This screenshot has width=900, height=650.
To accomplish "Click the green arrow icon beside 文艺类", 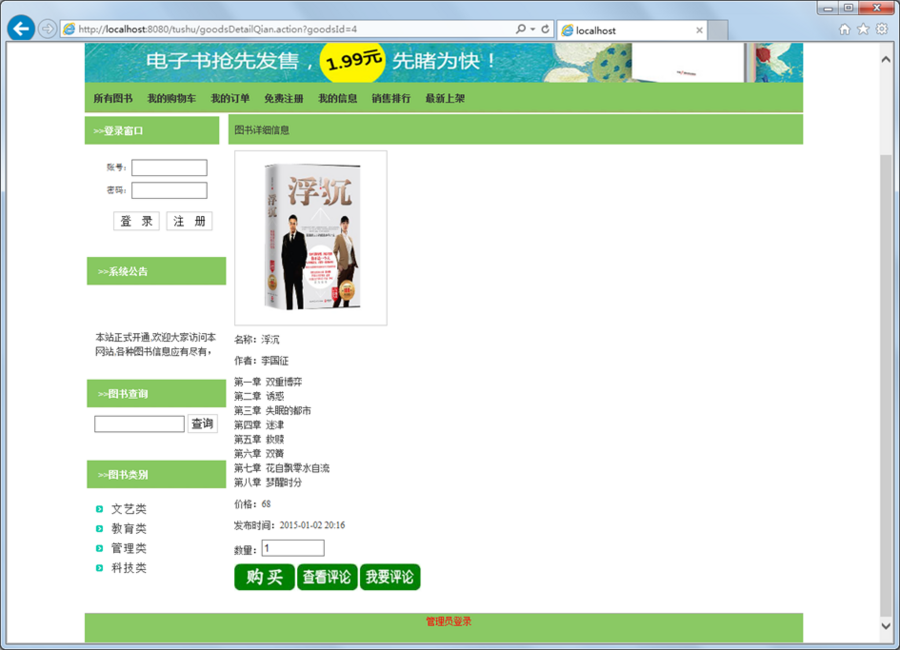I will [98, 508].
